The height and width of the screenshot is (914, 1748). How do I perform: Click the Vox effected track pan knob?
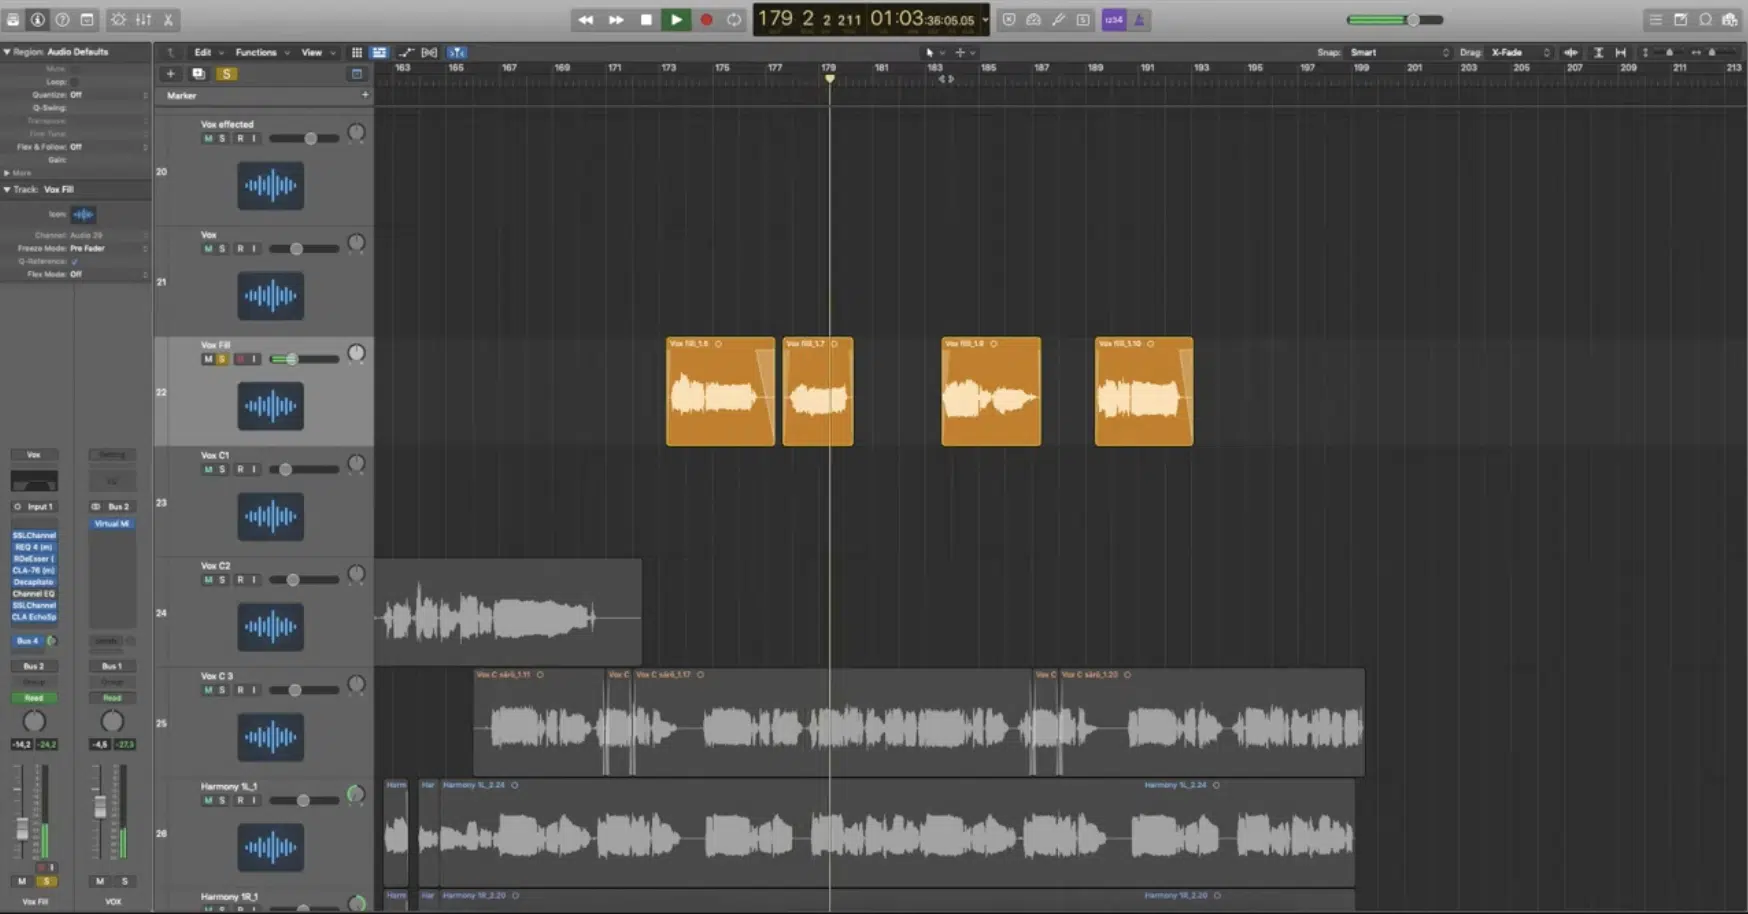(x=356, y=132)
